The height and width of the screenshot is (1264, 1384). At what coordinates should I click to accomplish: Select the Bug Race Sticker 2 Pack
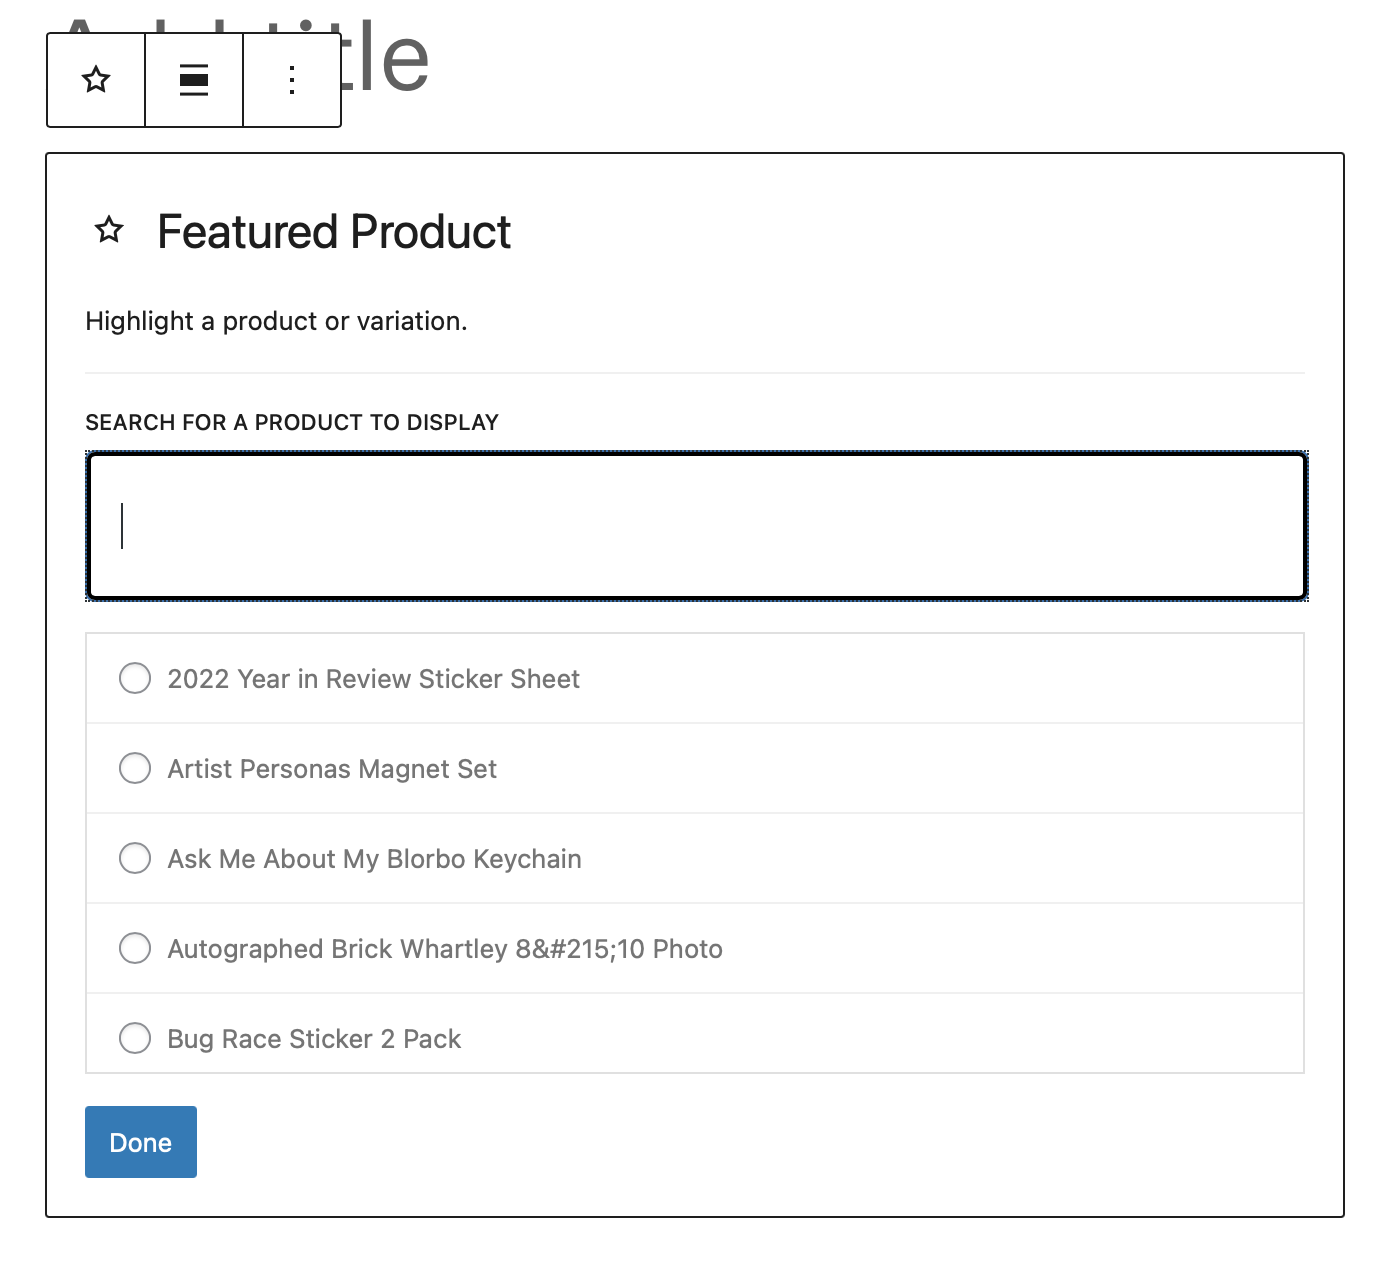pyautogui.click(x=134, y=1038)
